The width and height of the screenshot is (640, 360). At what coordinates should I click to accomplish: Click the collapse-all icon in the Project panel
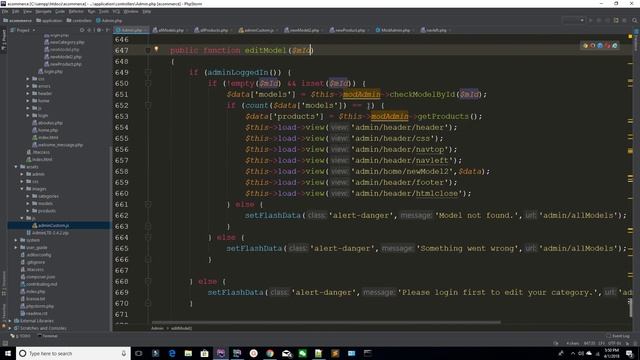tap(89, 30)
